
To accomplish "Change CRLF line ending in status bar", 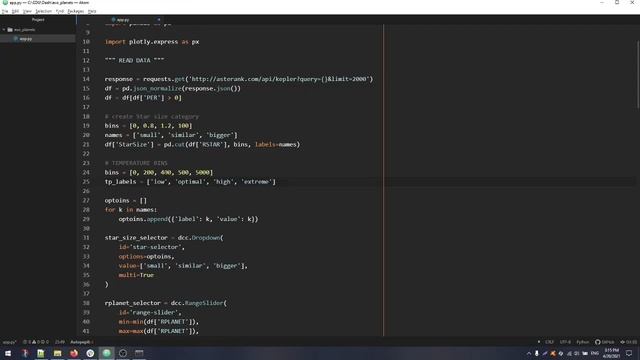I will [x=549, y=342].
